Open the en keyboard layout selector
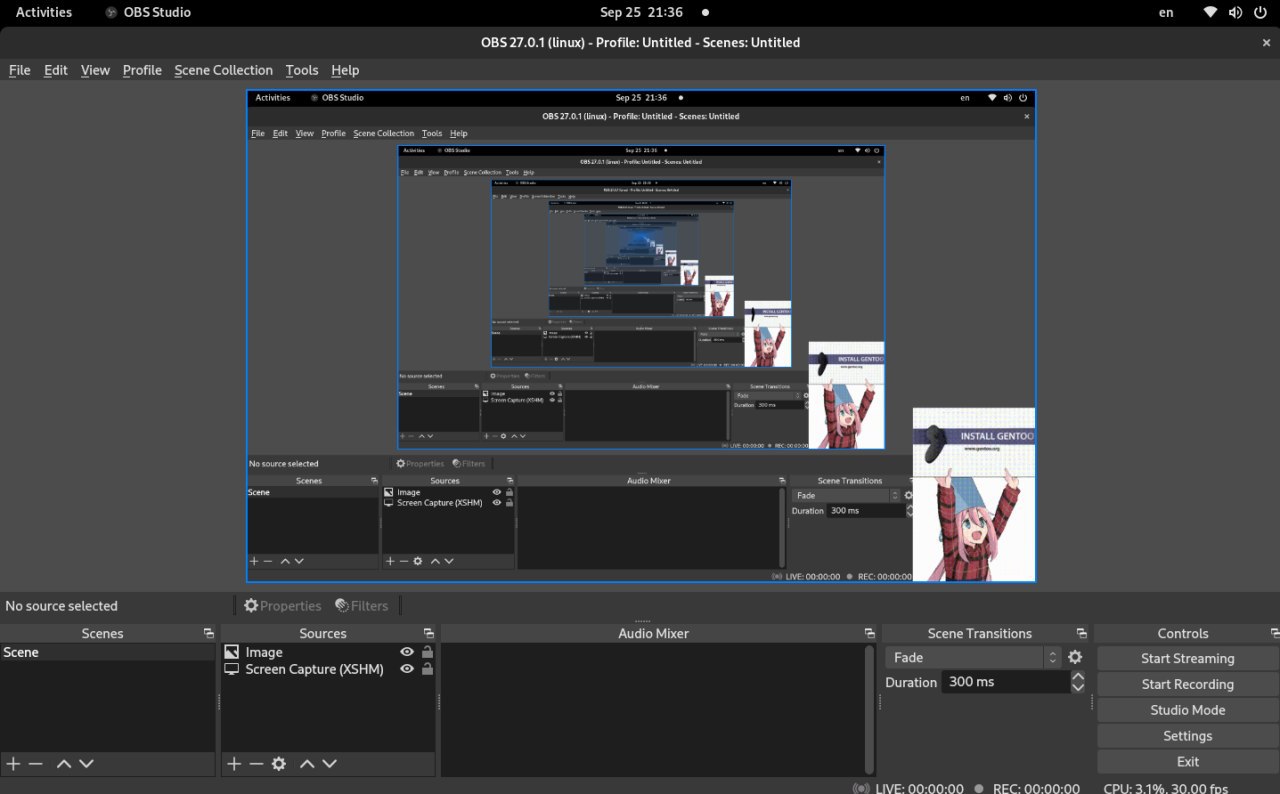 click(1166, 12)
